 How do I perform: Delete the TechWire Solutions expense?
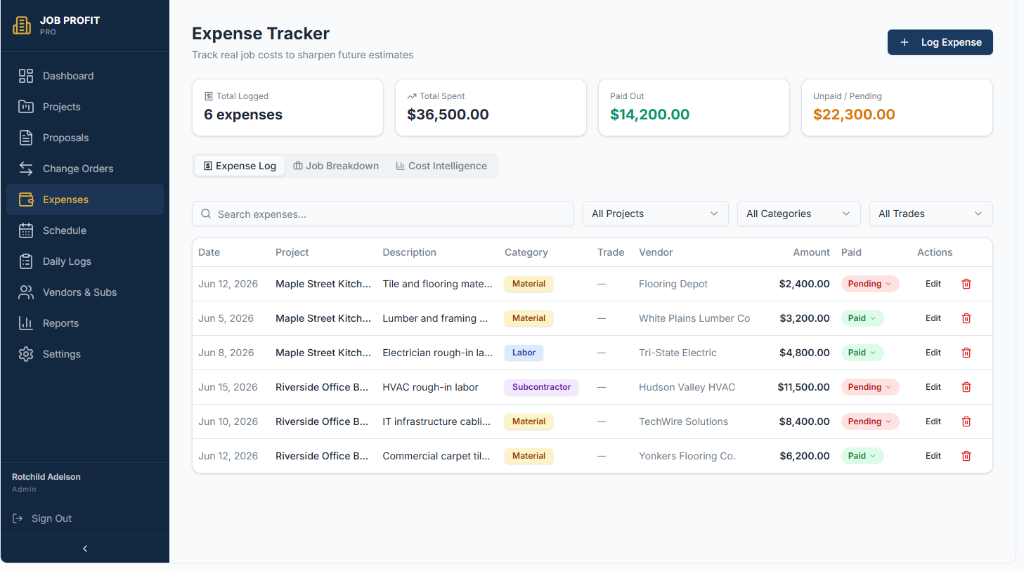pyautogui.click(x=966, y=421)
